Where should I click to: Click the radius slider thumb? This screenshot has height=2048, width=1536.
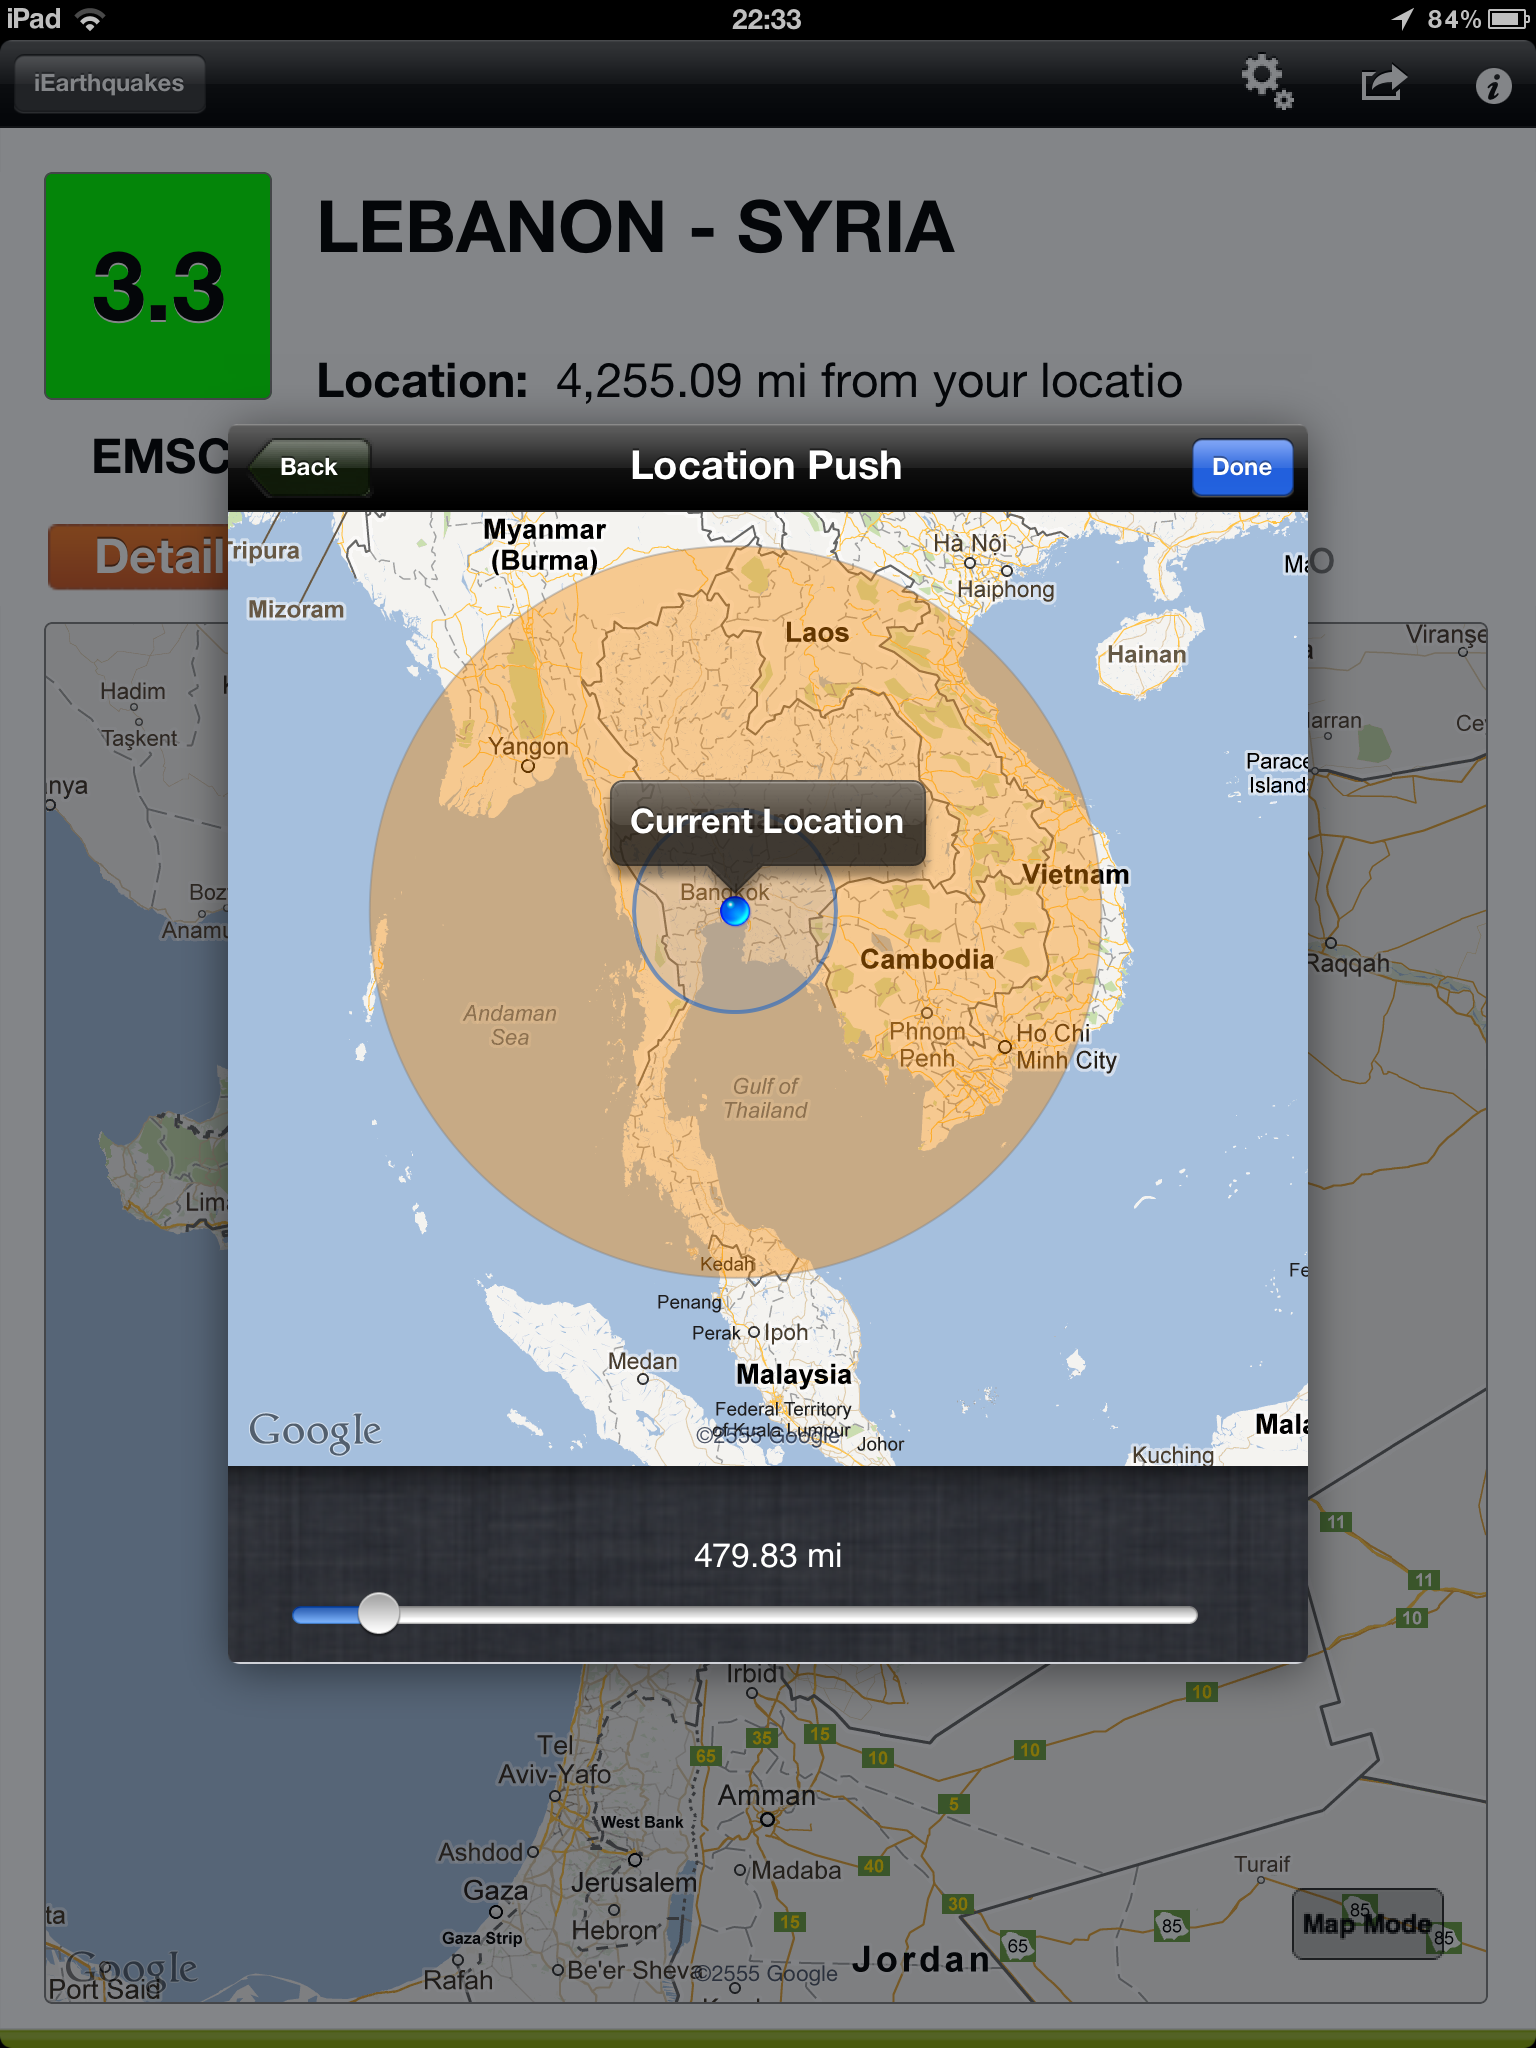379,1613
